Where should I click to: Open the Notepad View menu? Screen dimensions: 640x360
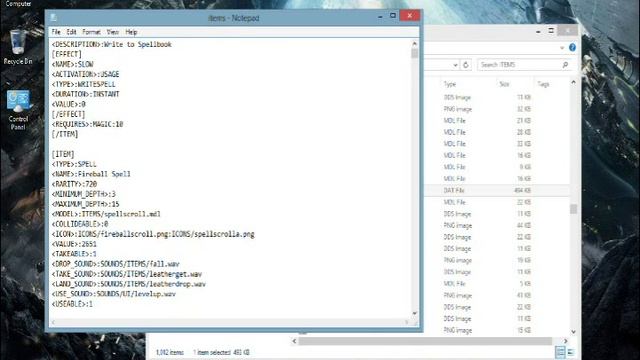click(113, 32)
